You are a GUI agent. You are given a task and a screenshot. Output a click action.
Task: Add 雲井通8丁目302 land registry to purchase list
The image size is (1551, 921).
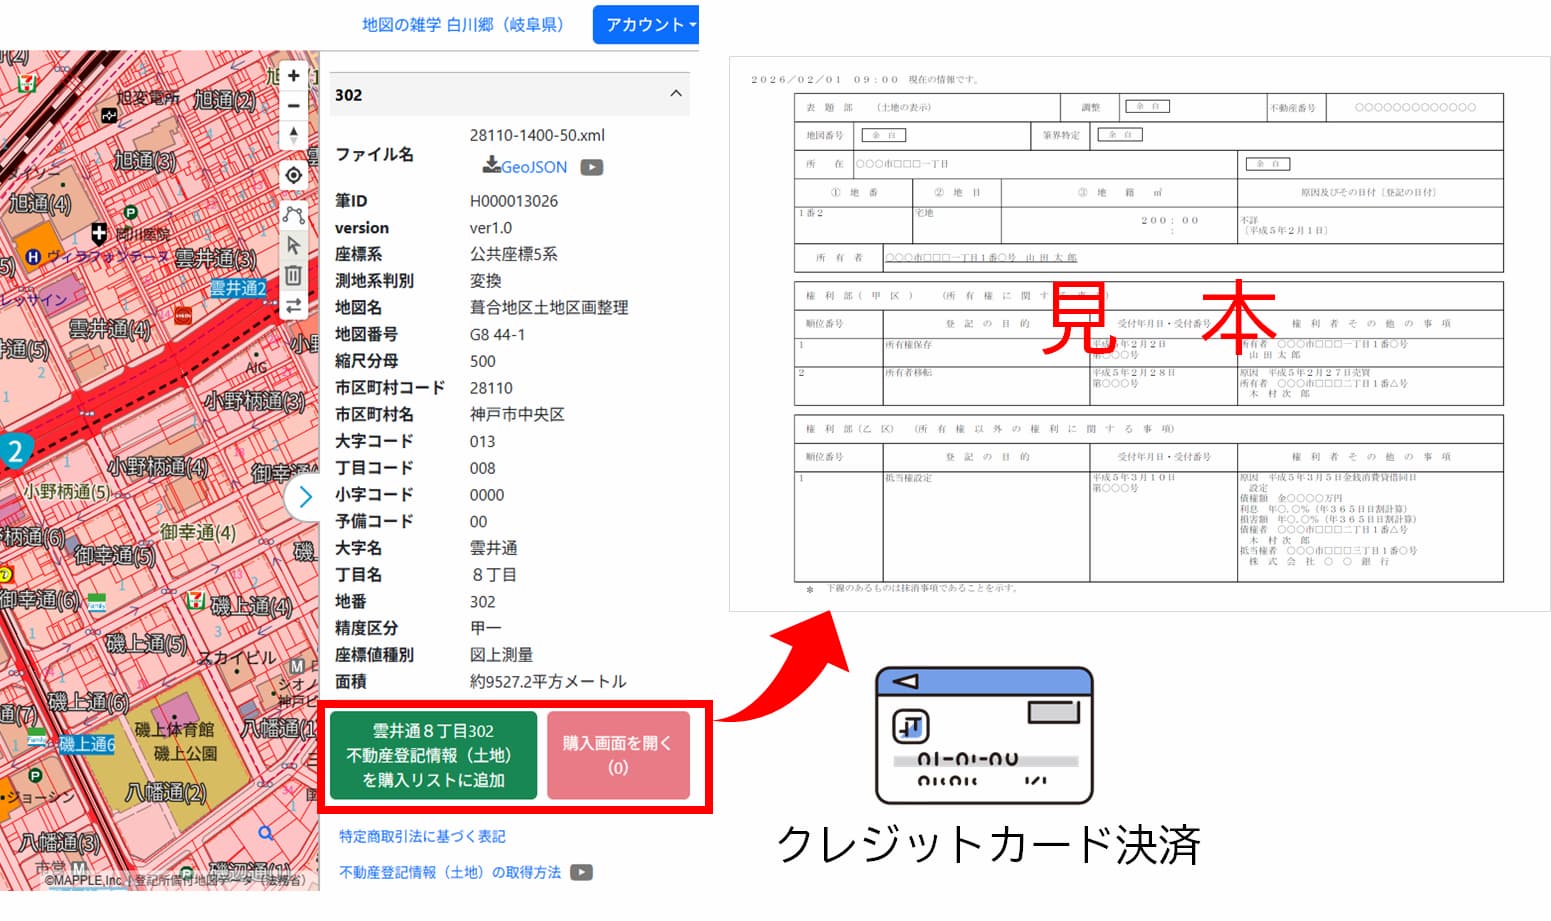tap(432, 755)
